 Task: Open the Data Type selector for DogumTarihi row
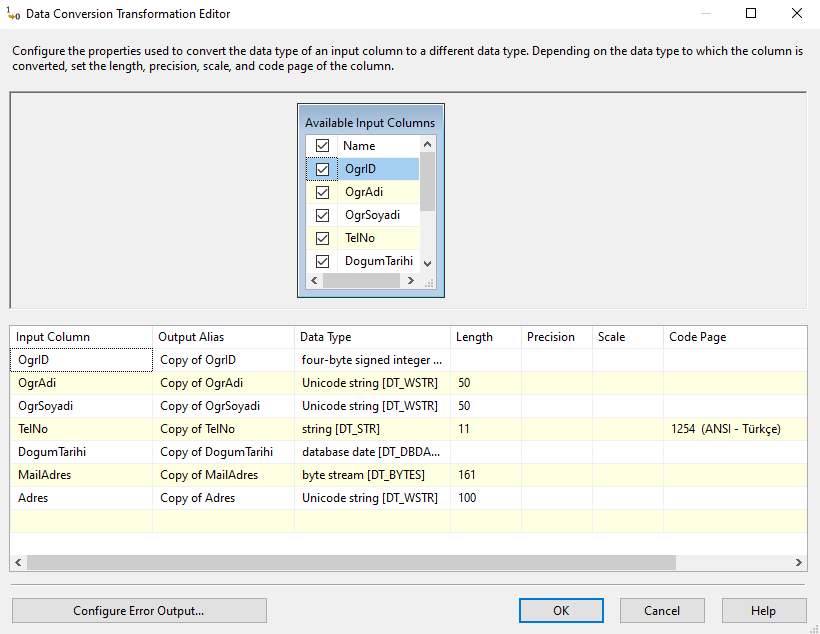click(x=372, y=451)
